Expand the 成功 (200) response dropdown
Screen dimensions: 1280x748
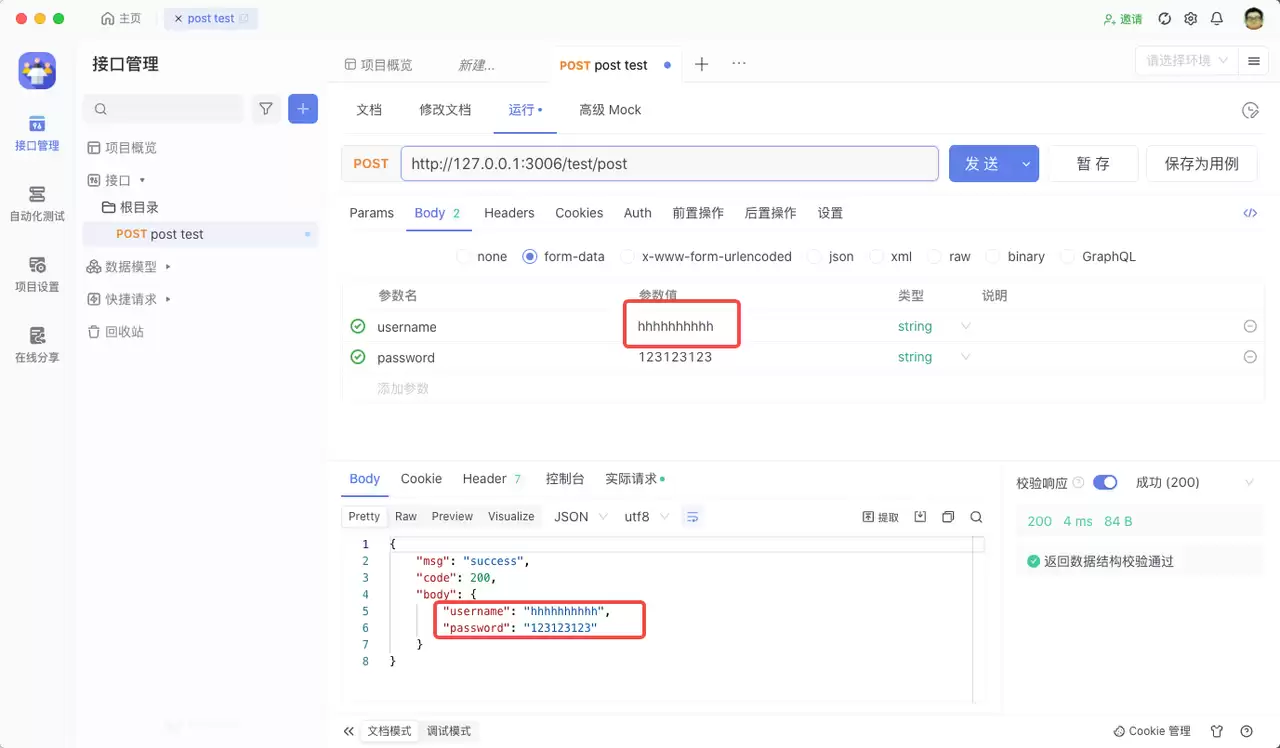pyautogui.click(x=1195, y=482)
